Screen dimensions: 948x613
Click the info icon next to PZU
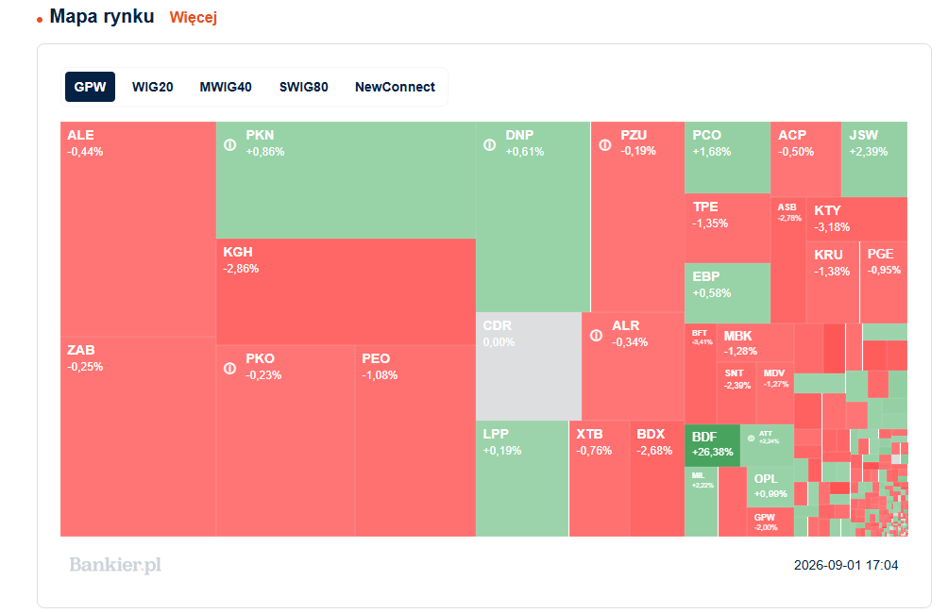pyautogui.click(x=605, y=145)
